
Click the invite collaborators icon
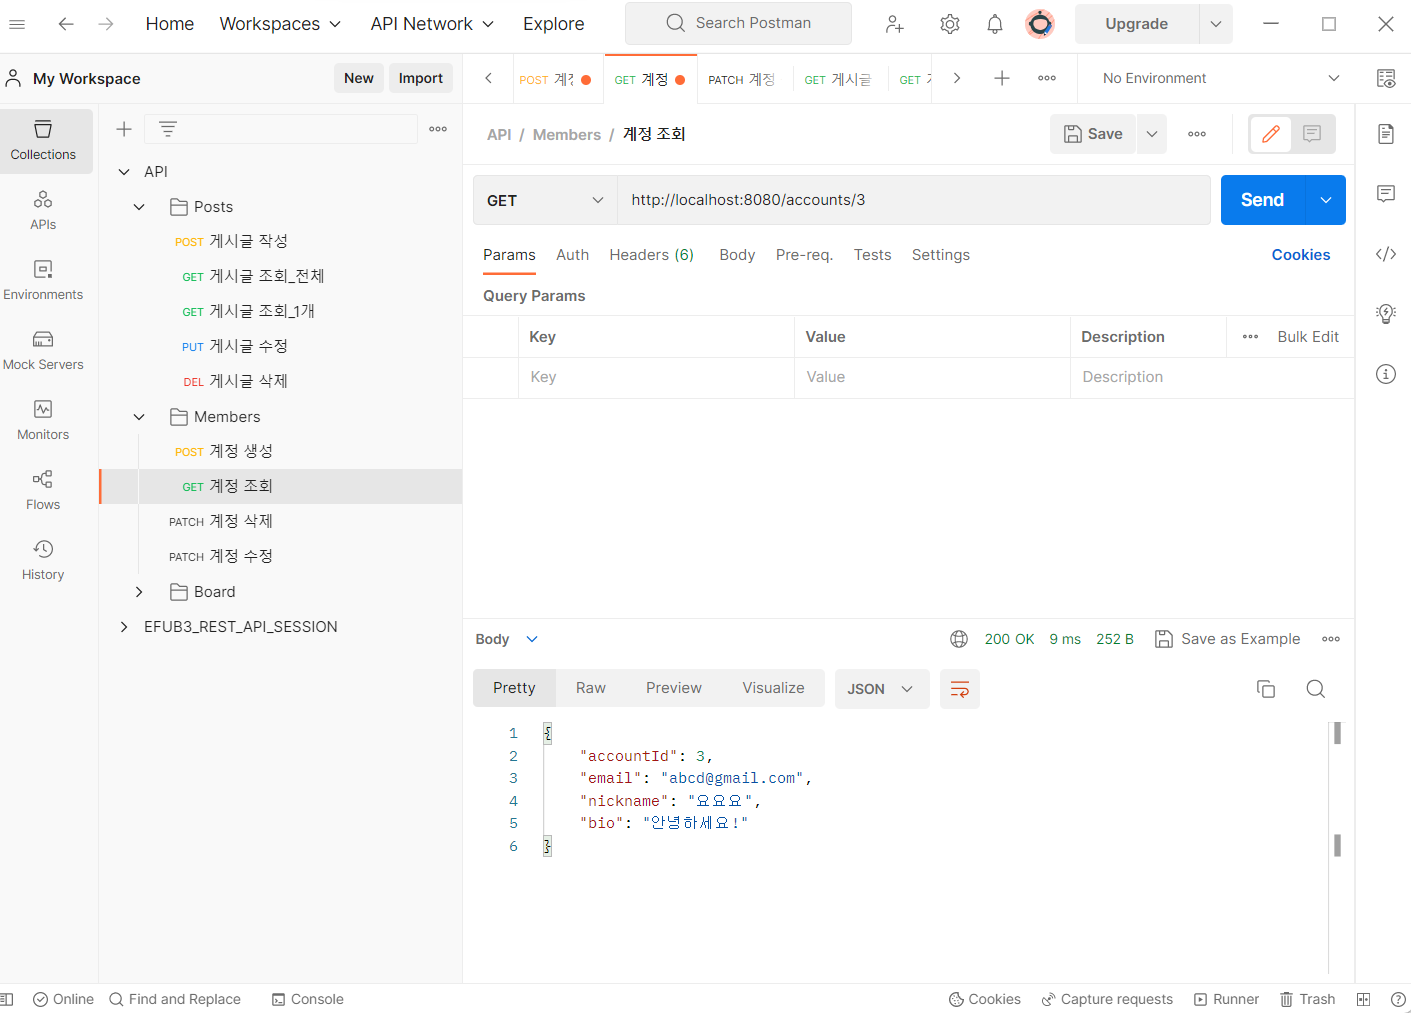[895, 24]
